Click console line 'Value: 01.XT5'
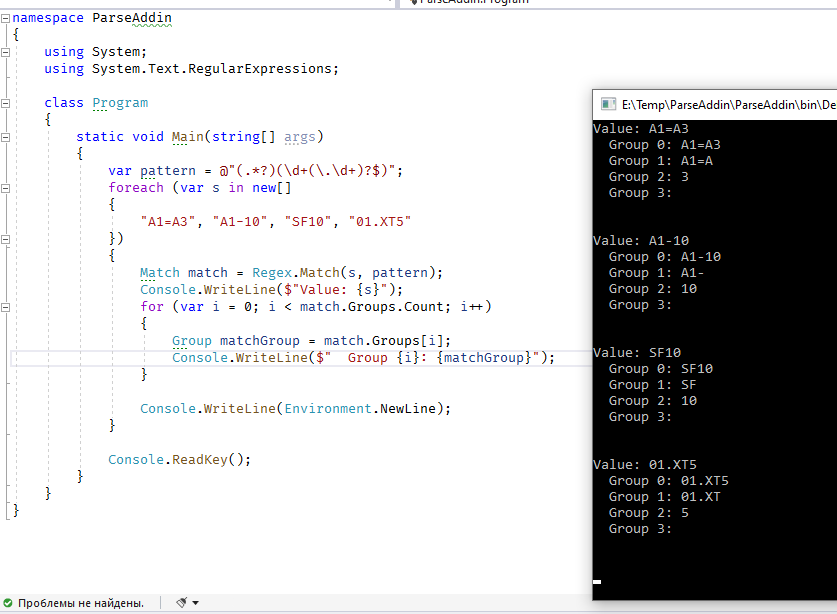The height and width of the screenshot is (614, 837). (645, 465)
